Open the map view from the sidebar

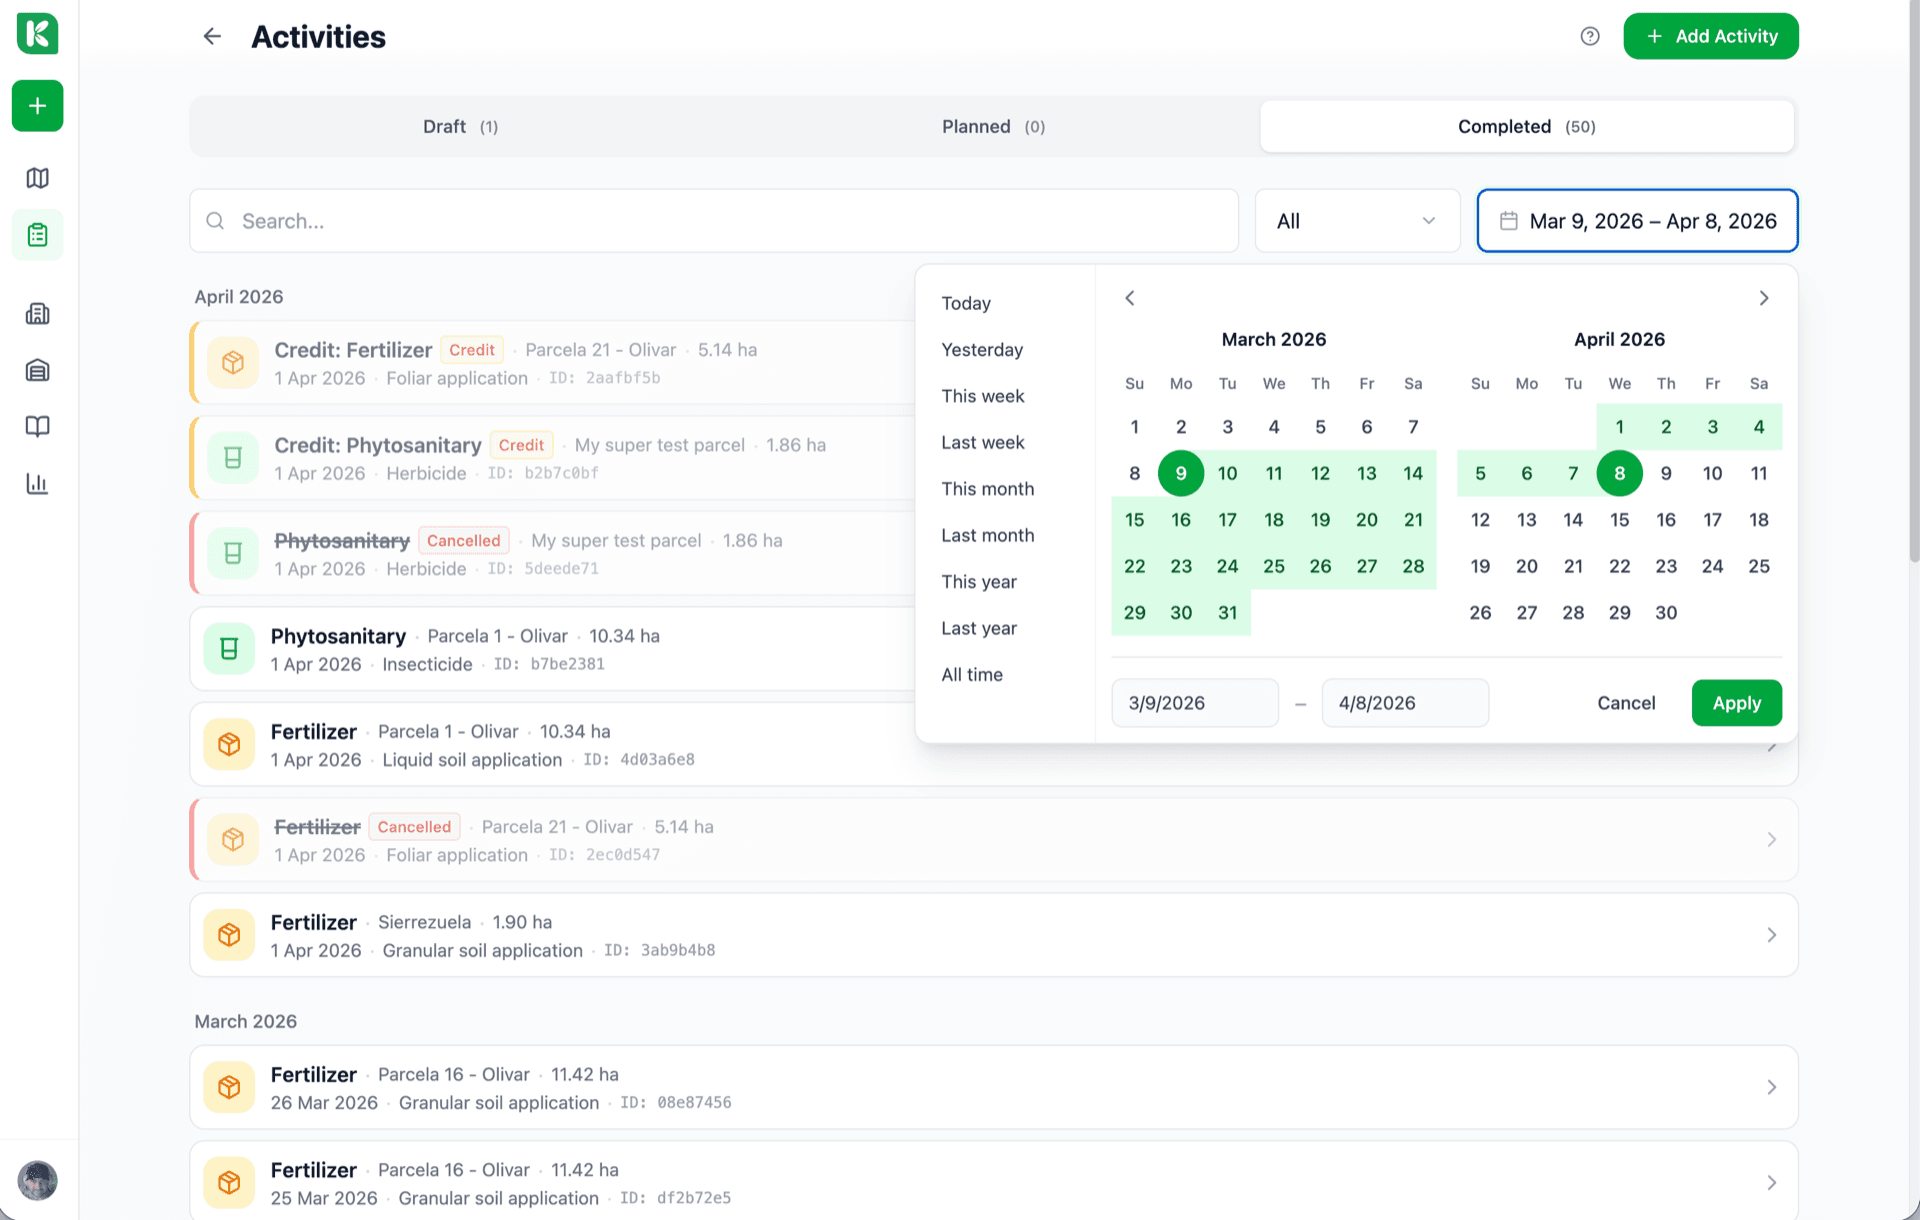pyautogui.click(x=37, y=178)
